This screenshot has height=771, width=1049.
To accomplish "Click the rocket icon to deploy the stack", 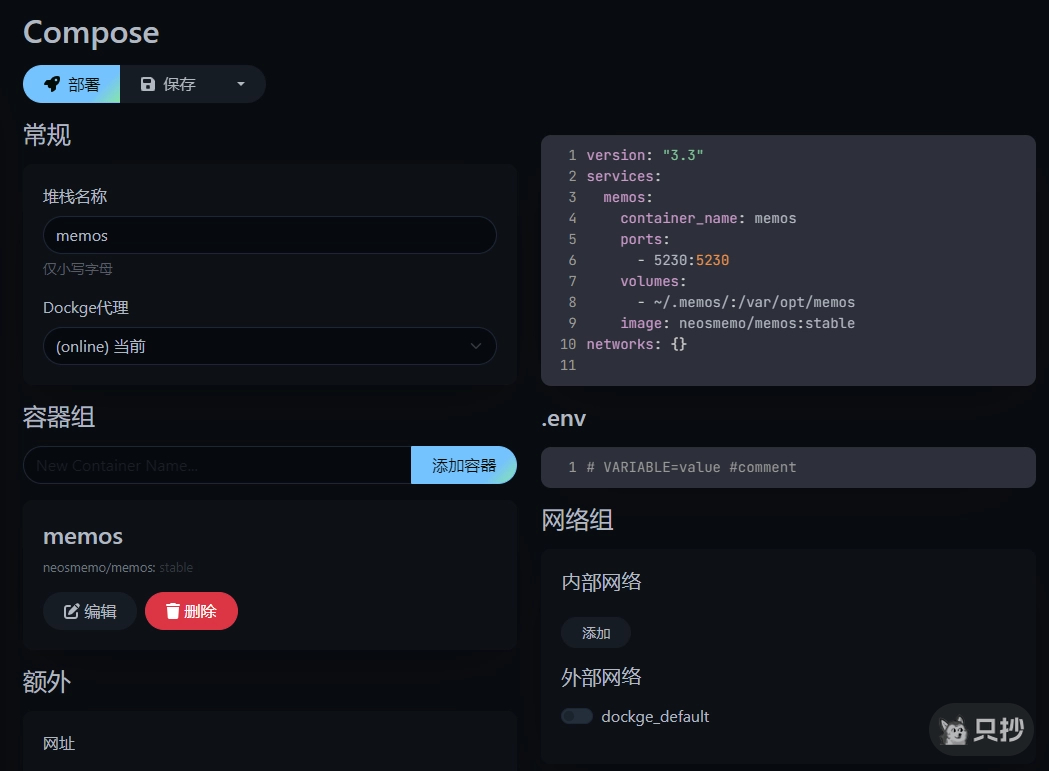I will click(52, 85).
